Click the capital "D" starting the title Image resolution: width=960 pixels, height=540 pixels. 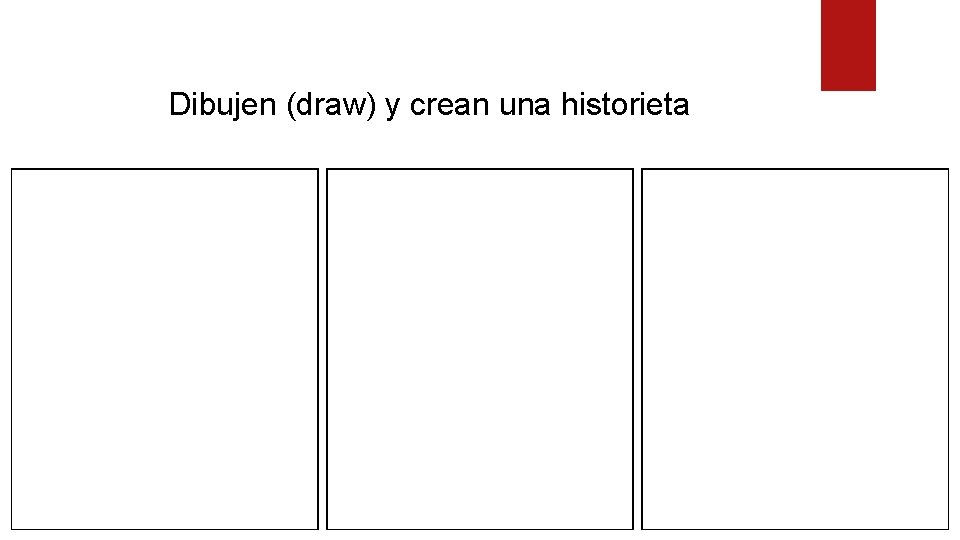point(178,104)
